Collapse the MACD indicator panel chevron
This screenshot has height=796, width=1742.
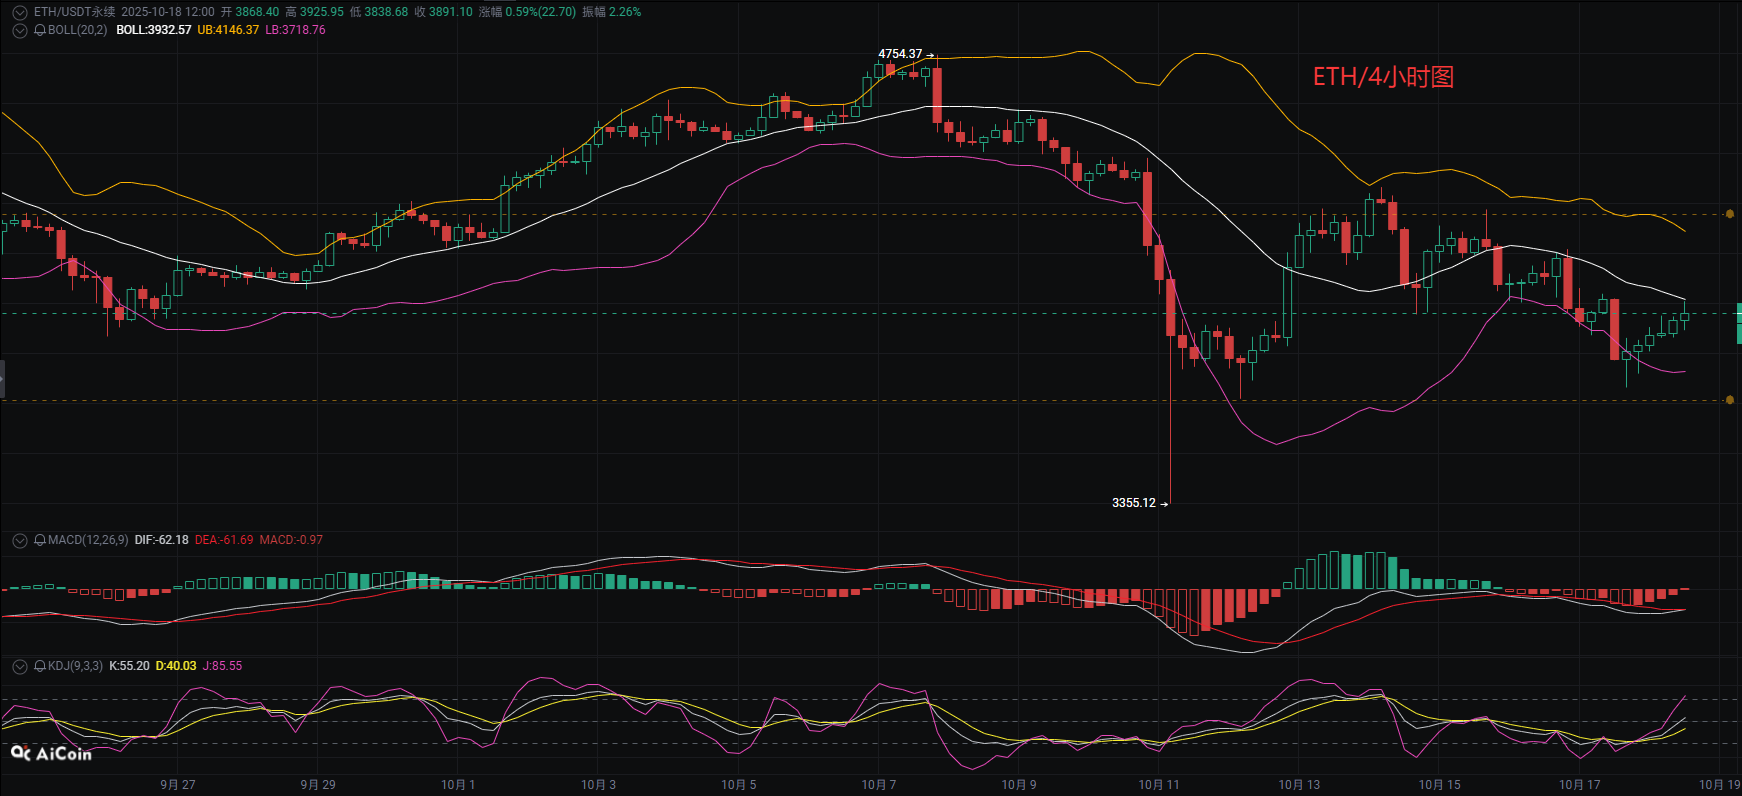point(19,540)
